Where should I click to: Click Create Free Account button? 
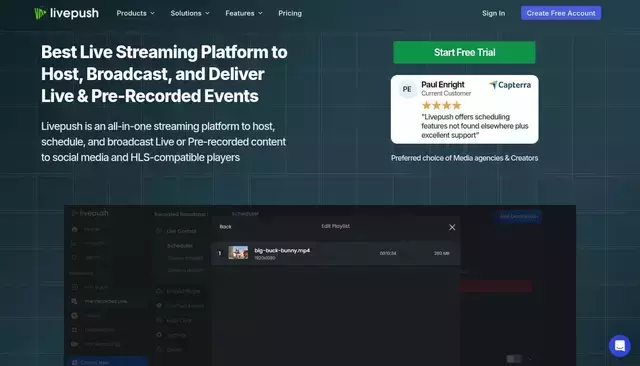coord(560,13)
